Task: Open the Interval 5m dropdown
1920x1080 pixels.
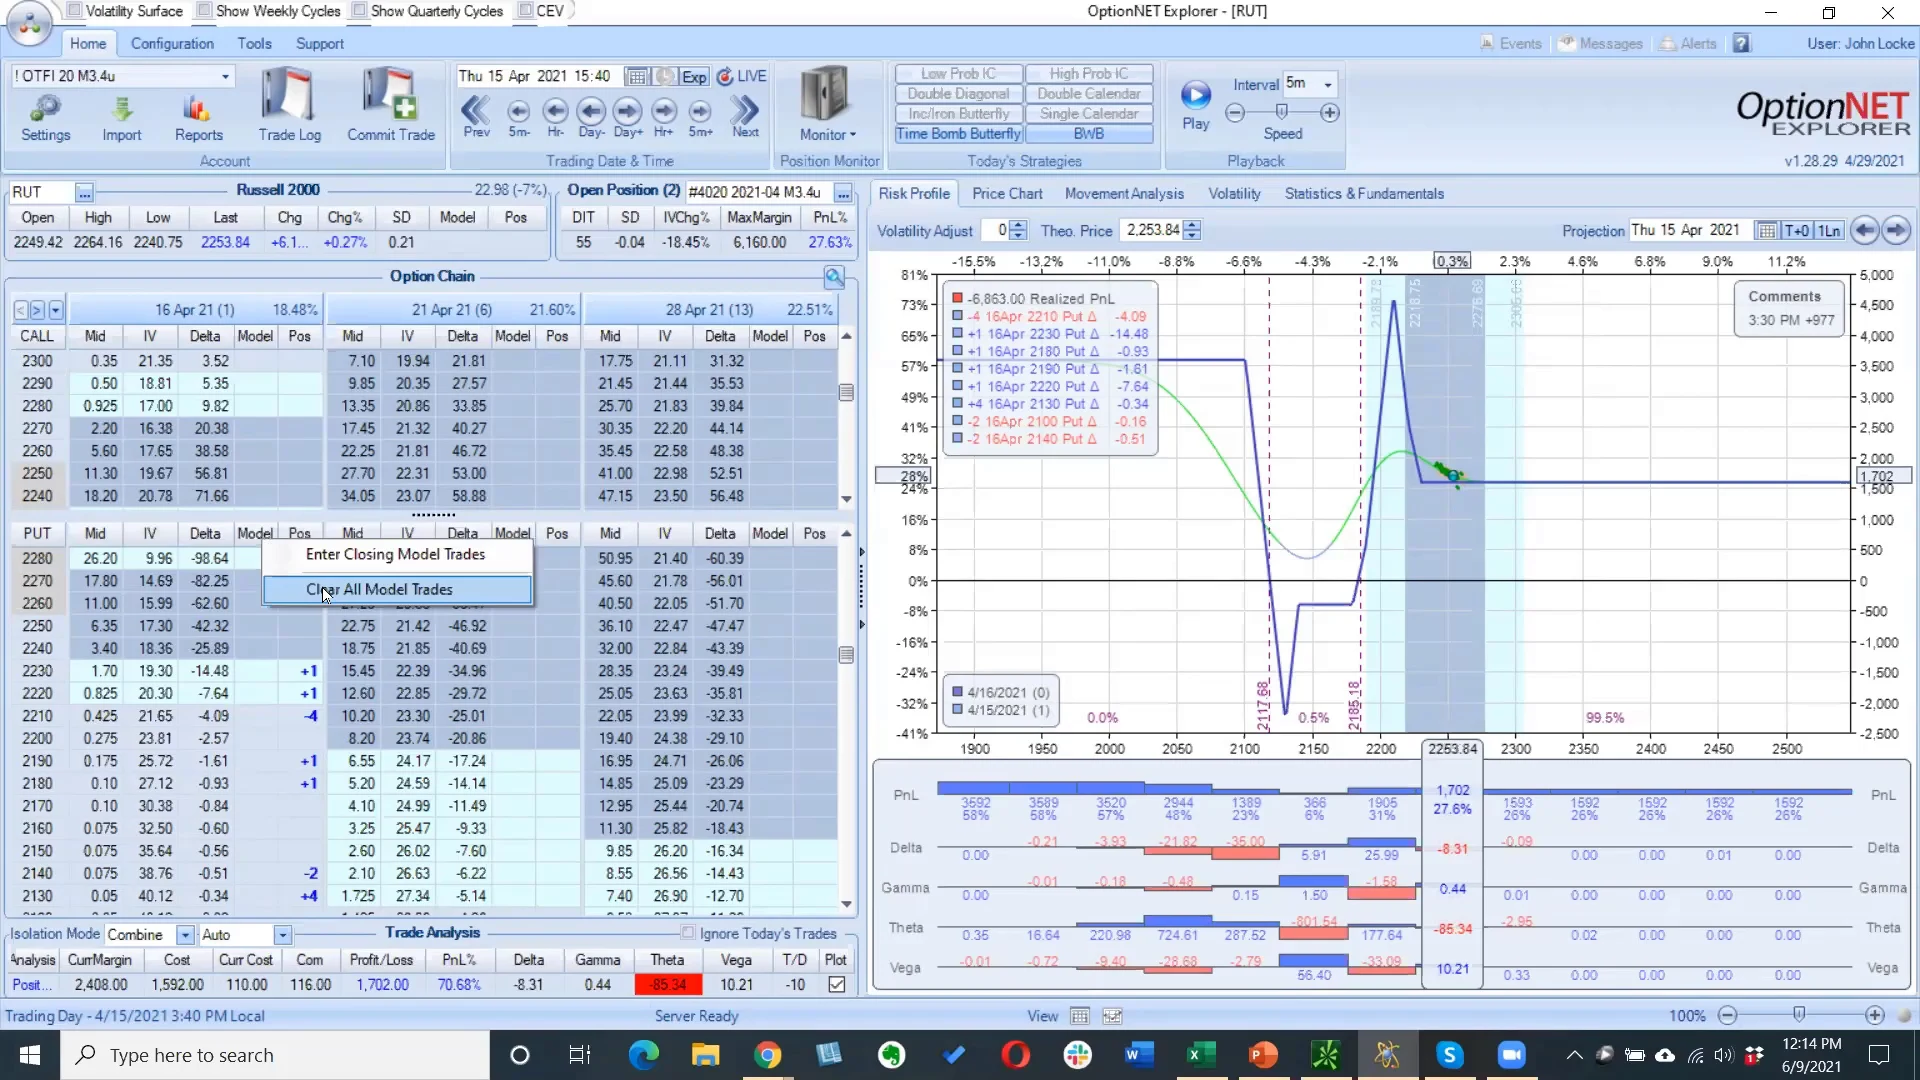Action: (1328, 84)
